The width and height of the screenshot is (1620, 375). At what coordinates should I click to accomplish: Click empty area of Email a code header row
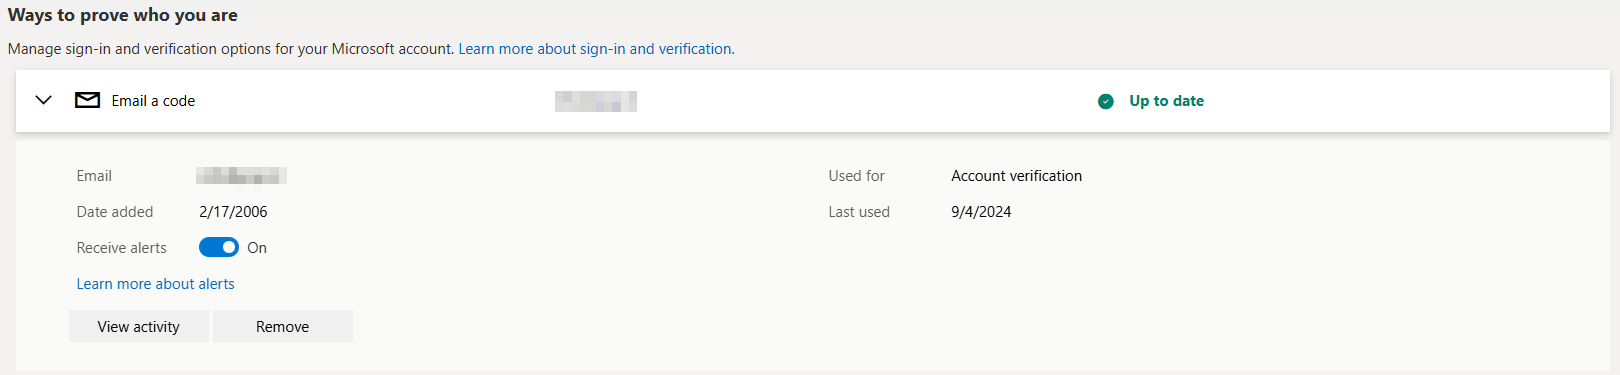(x=860, y=101)
